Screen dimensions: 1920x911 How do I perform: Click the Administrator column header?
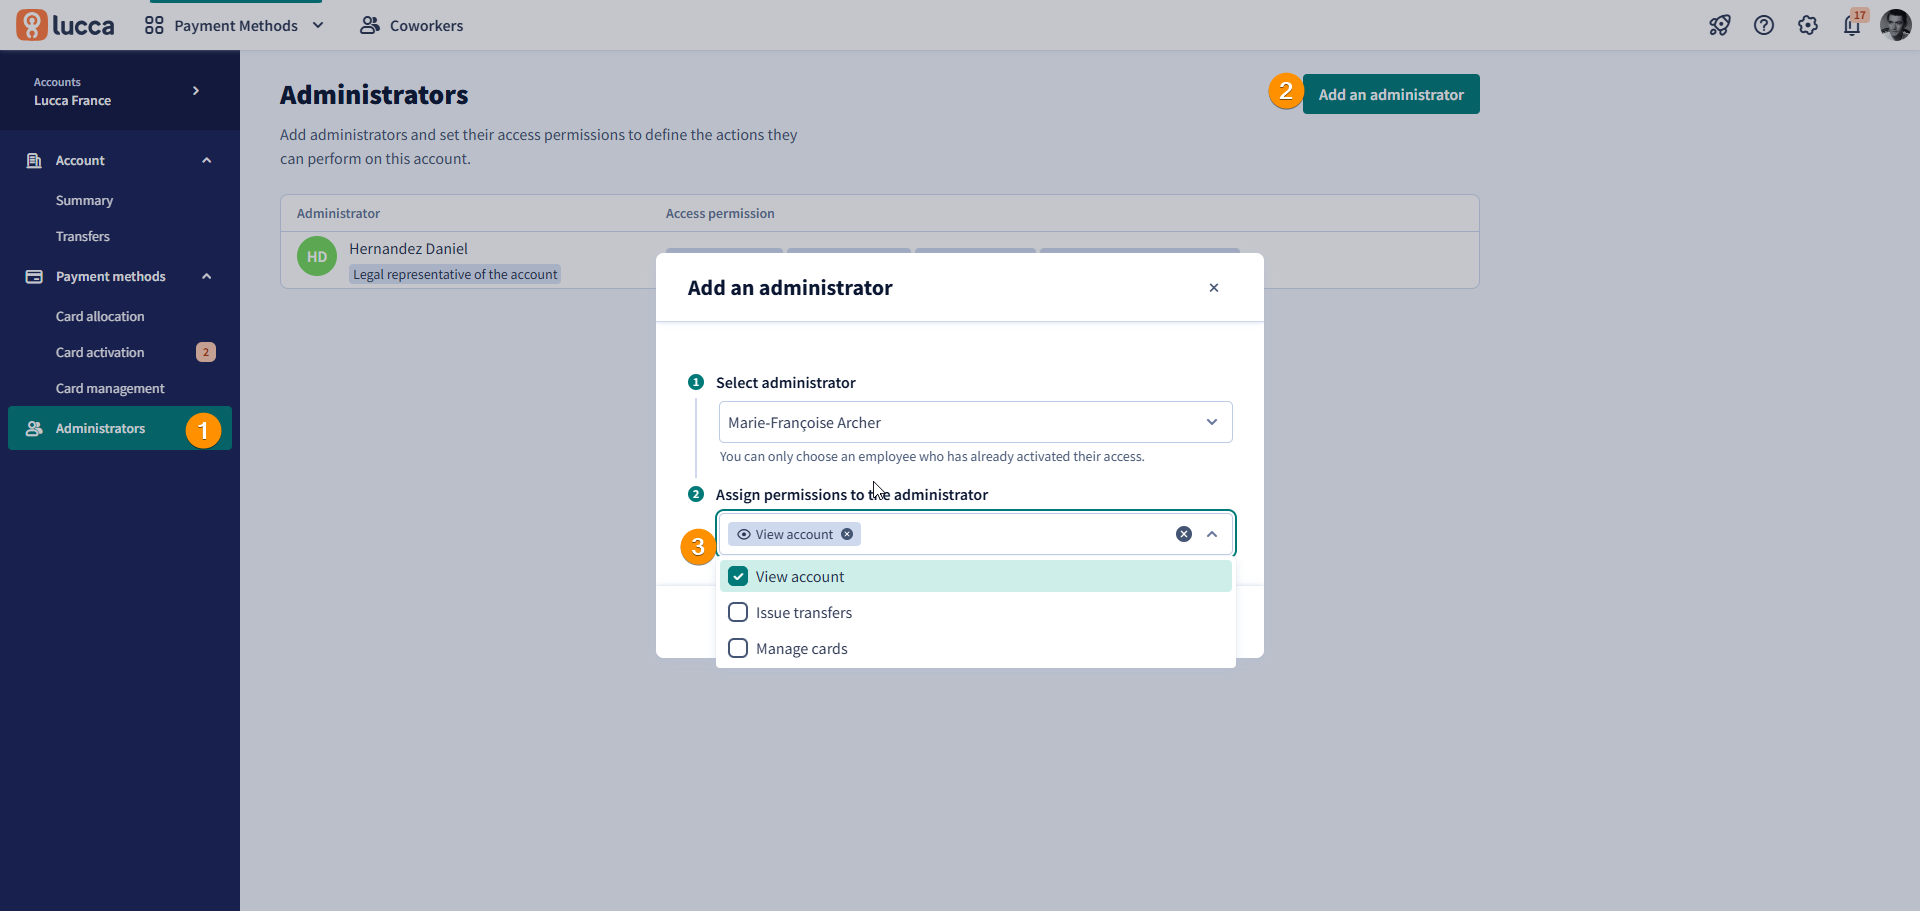pyautogui.click(x=338, y=213)
